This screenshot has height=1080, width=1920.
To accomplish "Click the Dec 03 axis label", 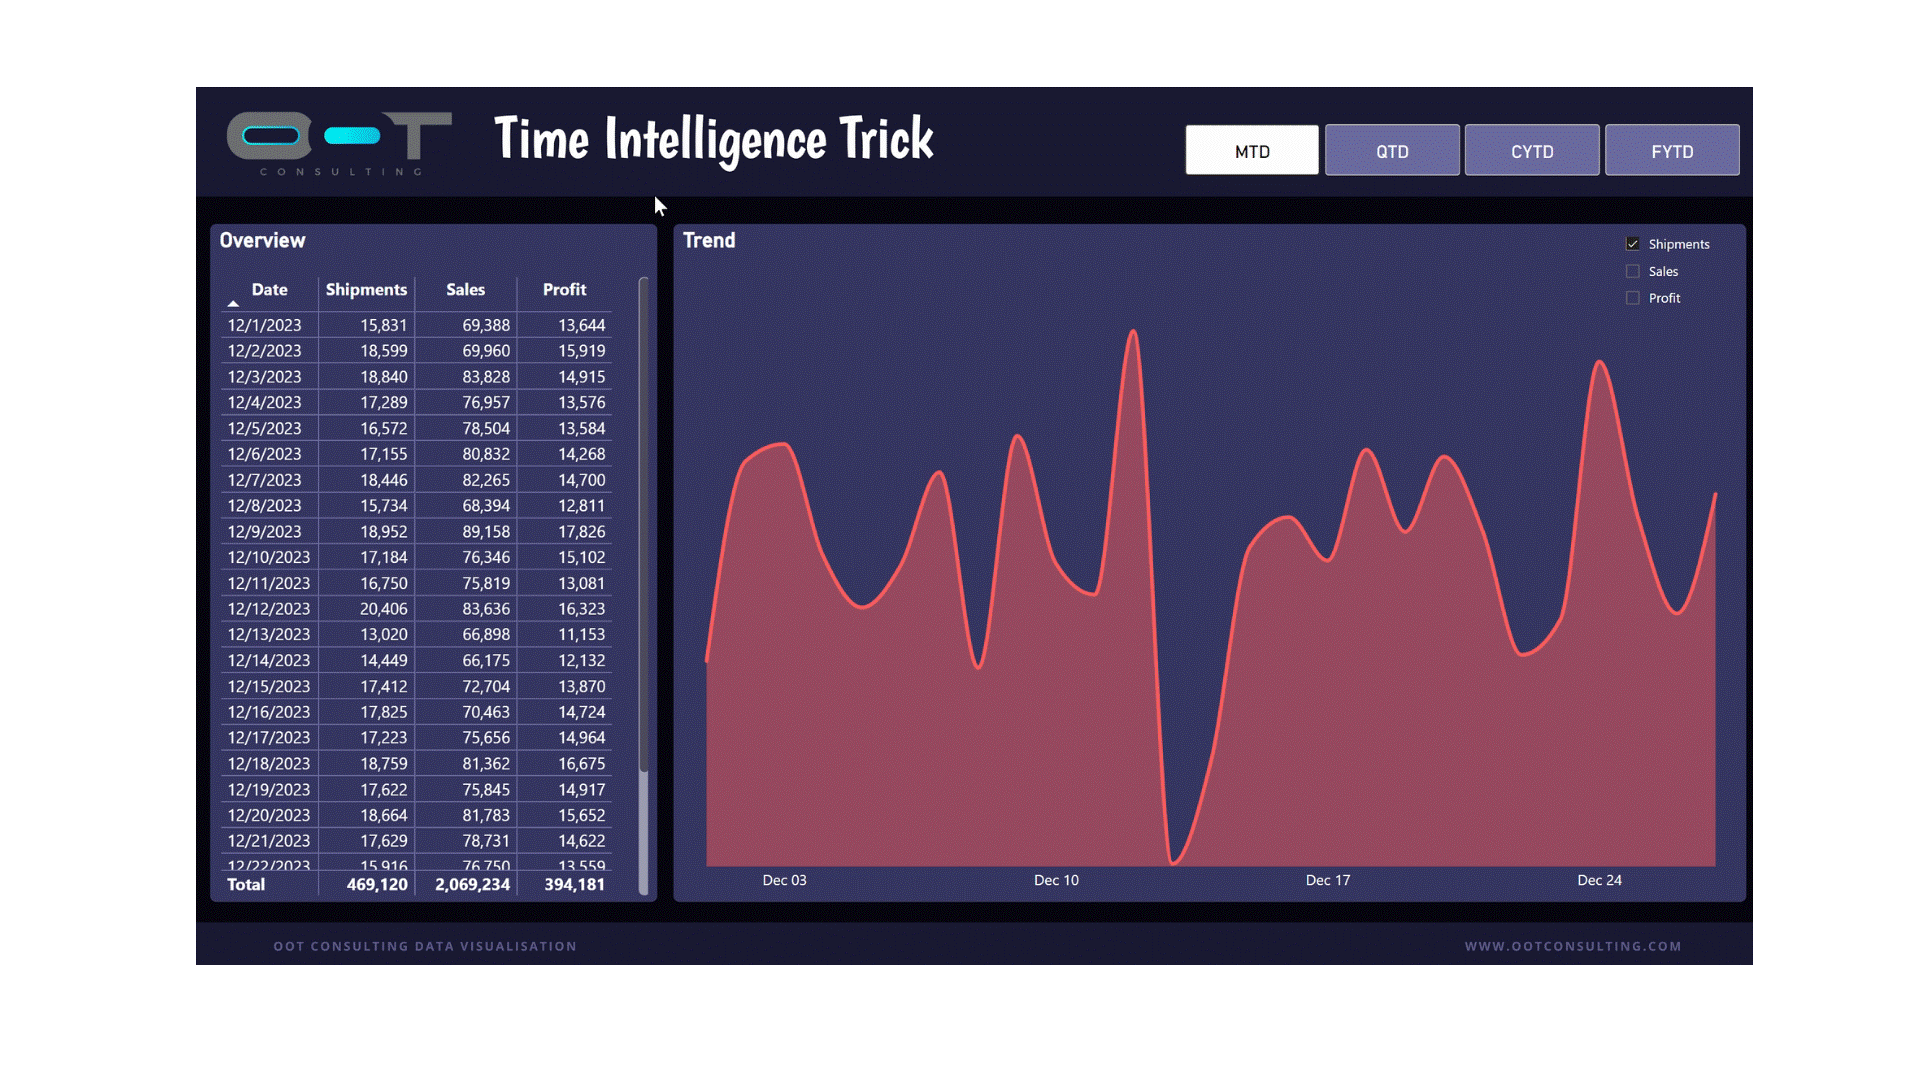I will (784, 881).
